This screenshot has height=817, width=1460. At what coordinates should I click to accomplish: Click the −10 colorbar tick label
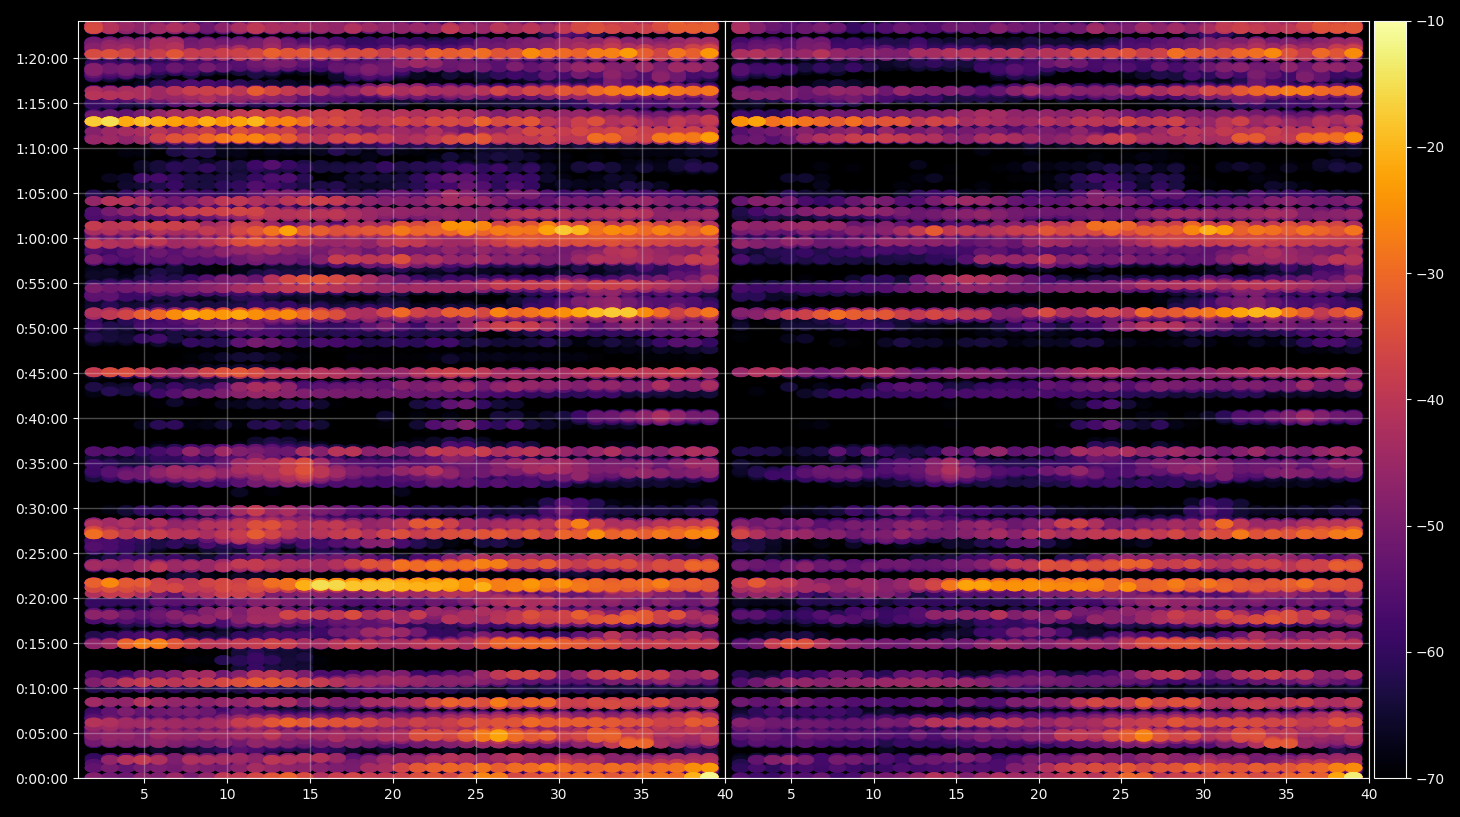pos(1430,21)
